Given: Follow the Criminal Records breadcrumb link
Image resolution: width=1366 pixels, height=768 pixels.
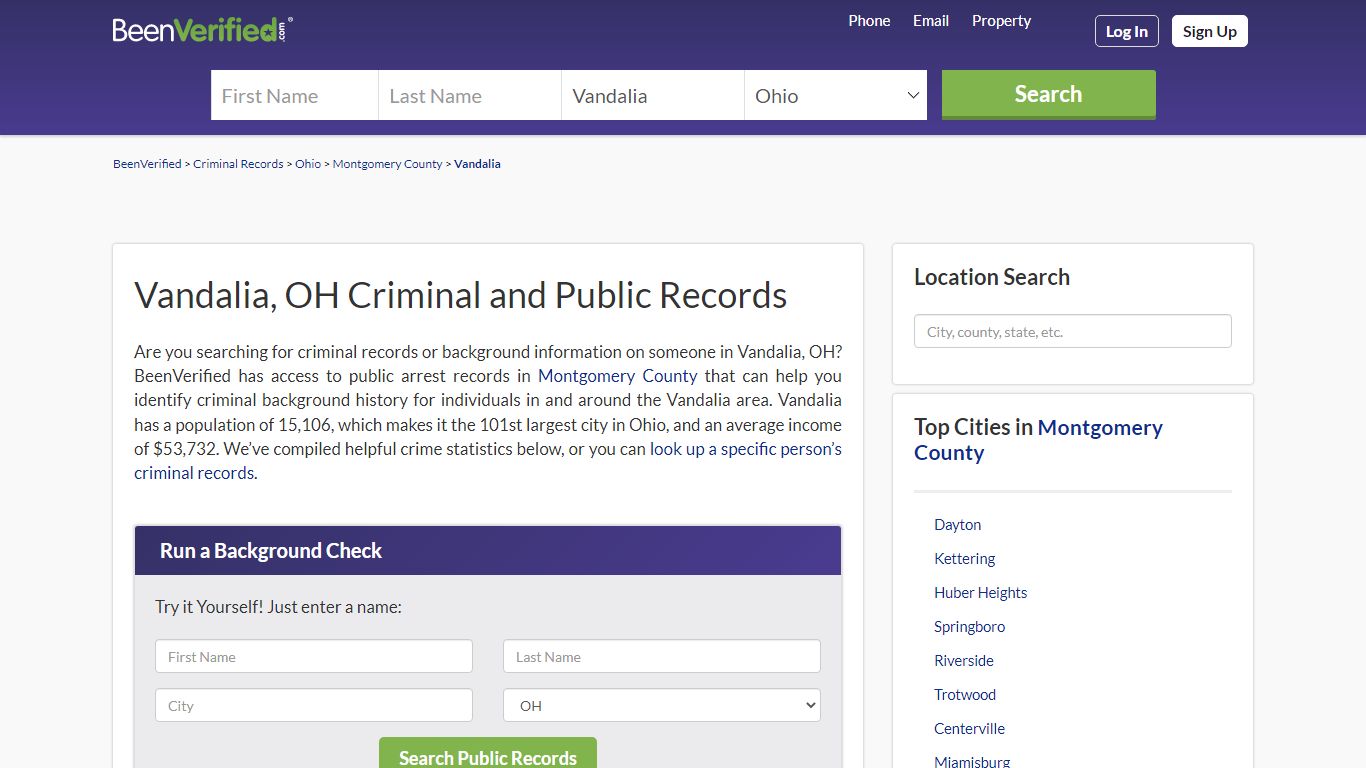Looking at the screenshot, I should [238, 164].
